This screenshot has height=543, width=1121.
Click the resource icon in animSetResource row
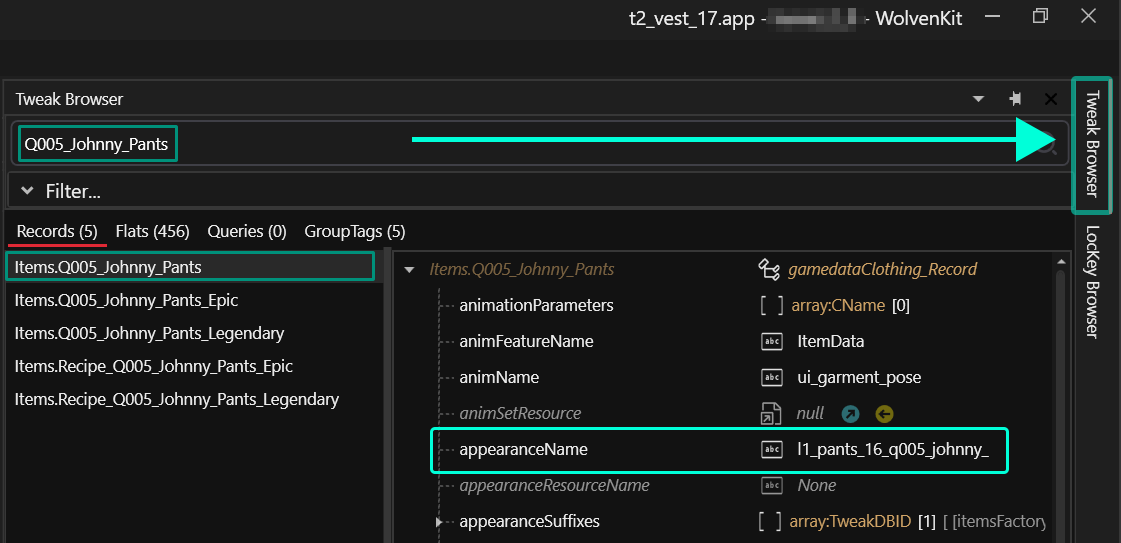click(x=771, y=414)
